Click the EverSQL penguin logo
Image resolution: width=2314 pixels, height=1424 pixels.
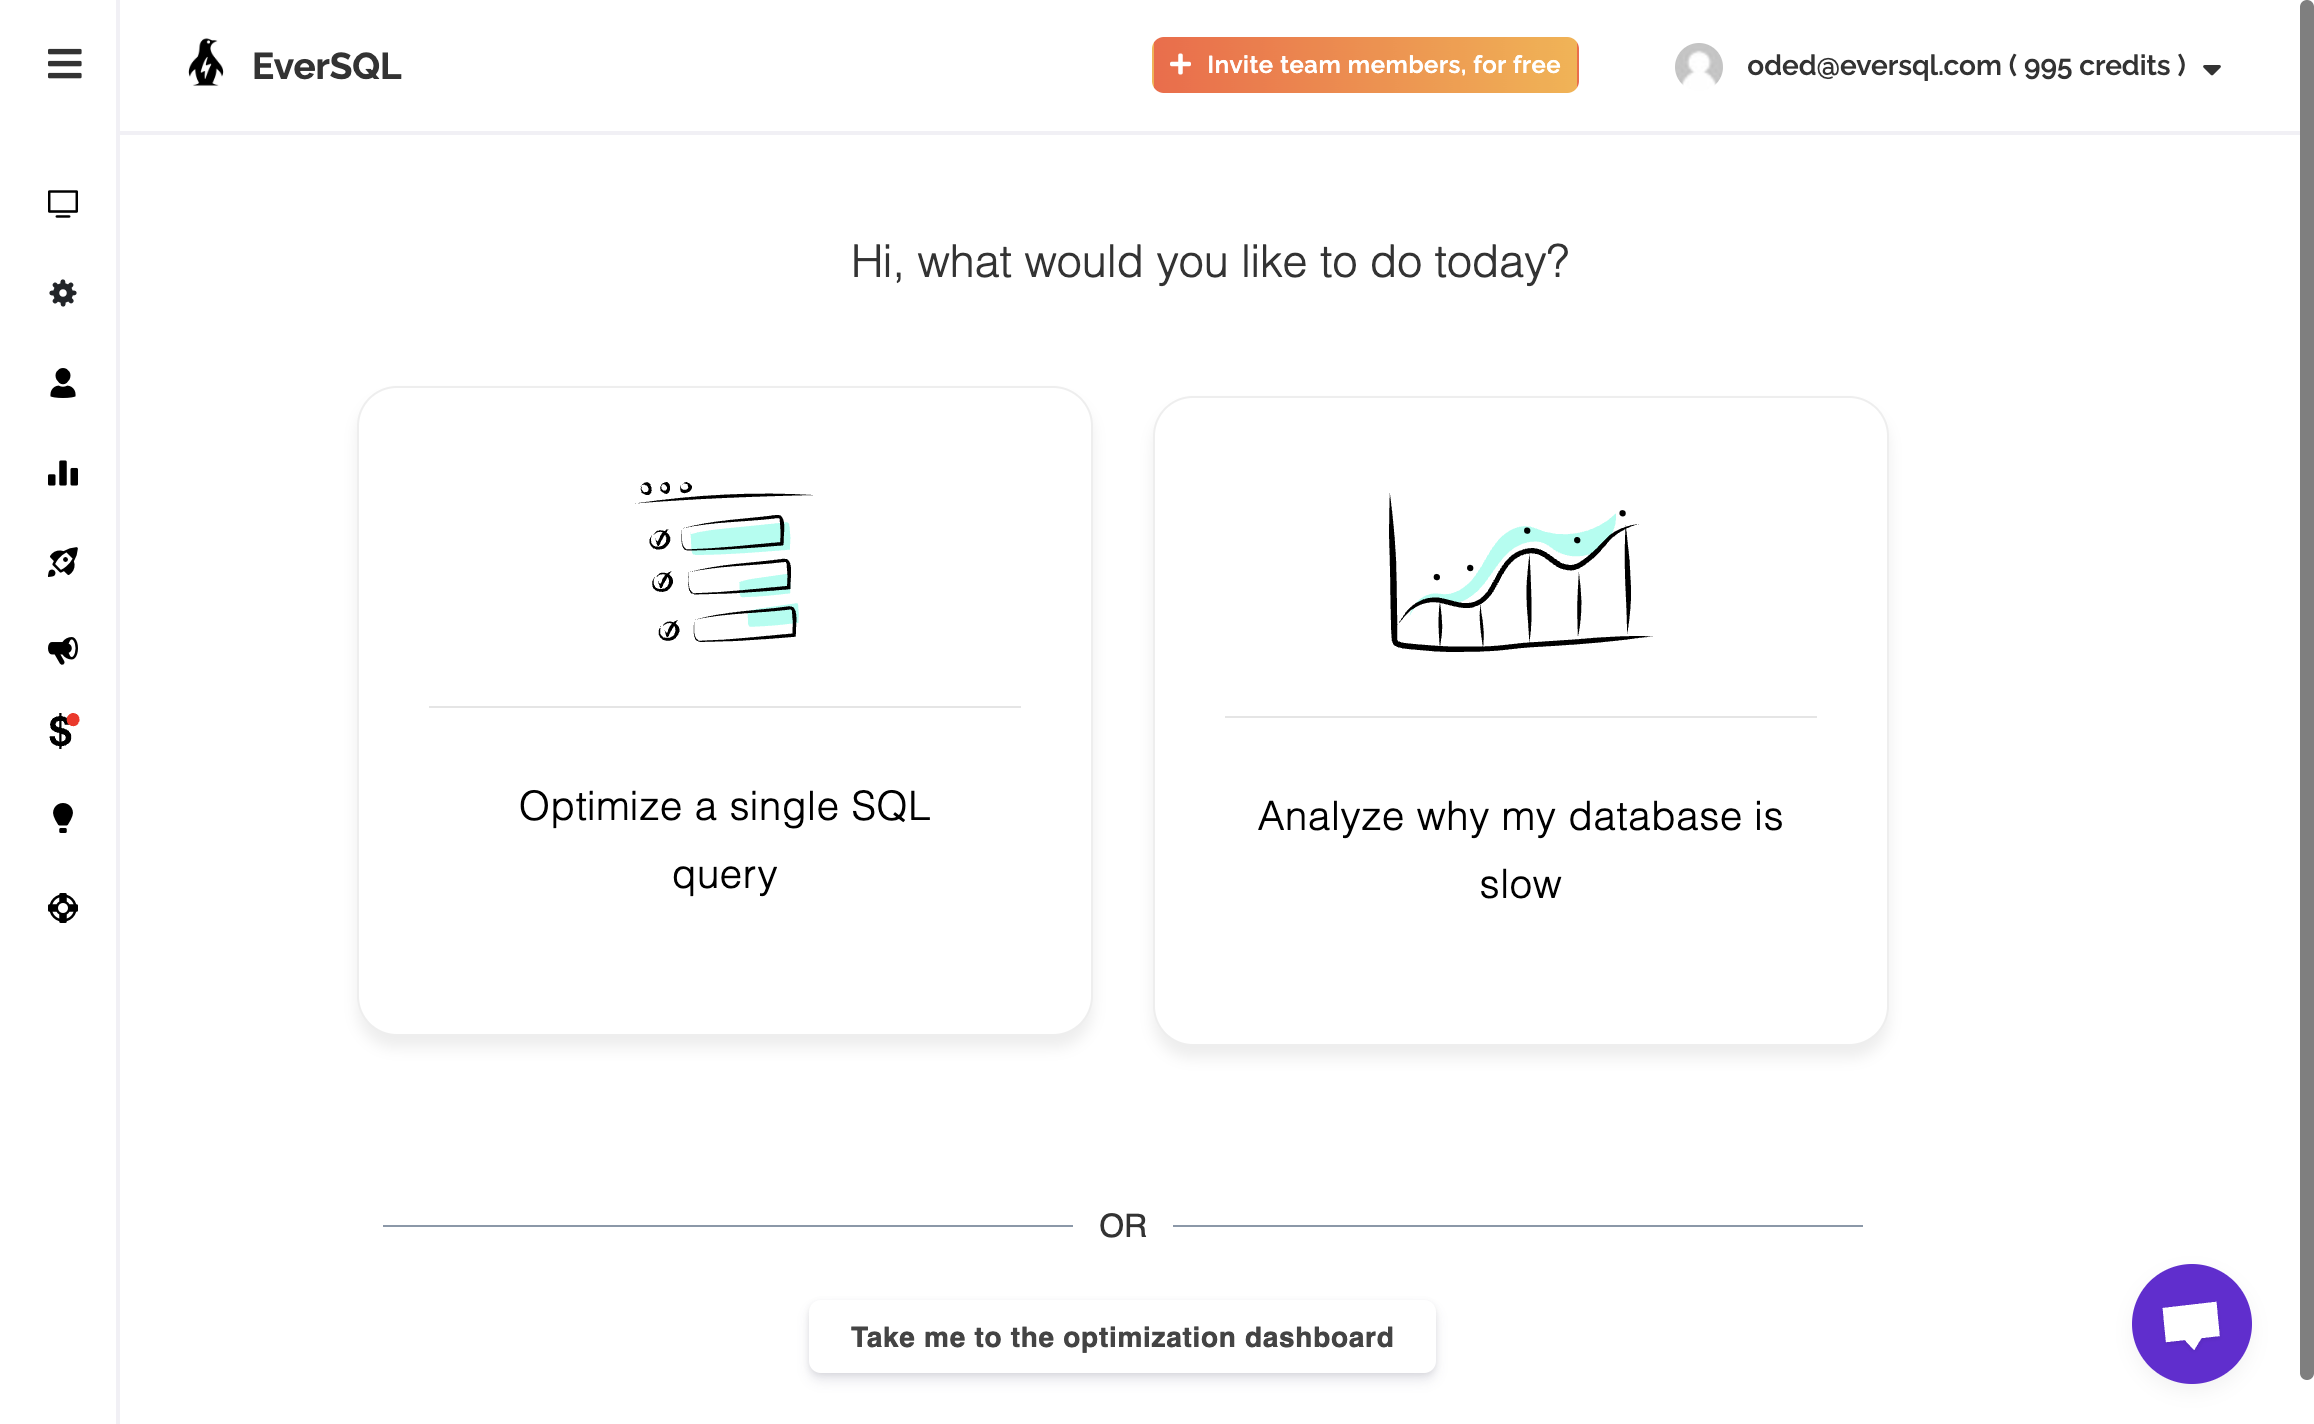(207, 64)
